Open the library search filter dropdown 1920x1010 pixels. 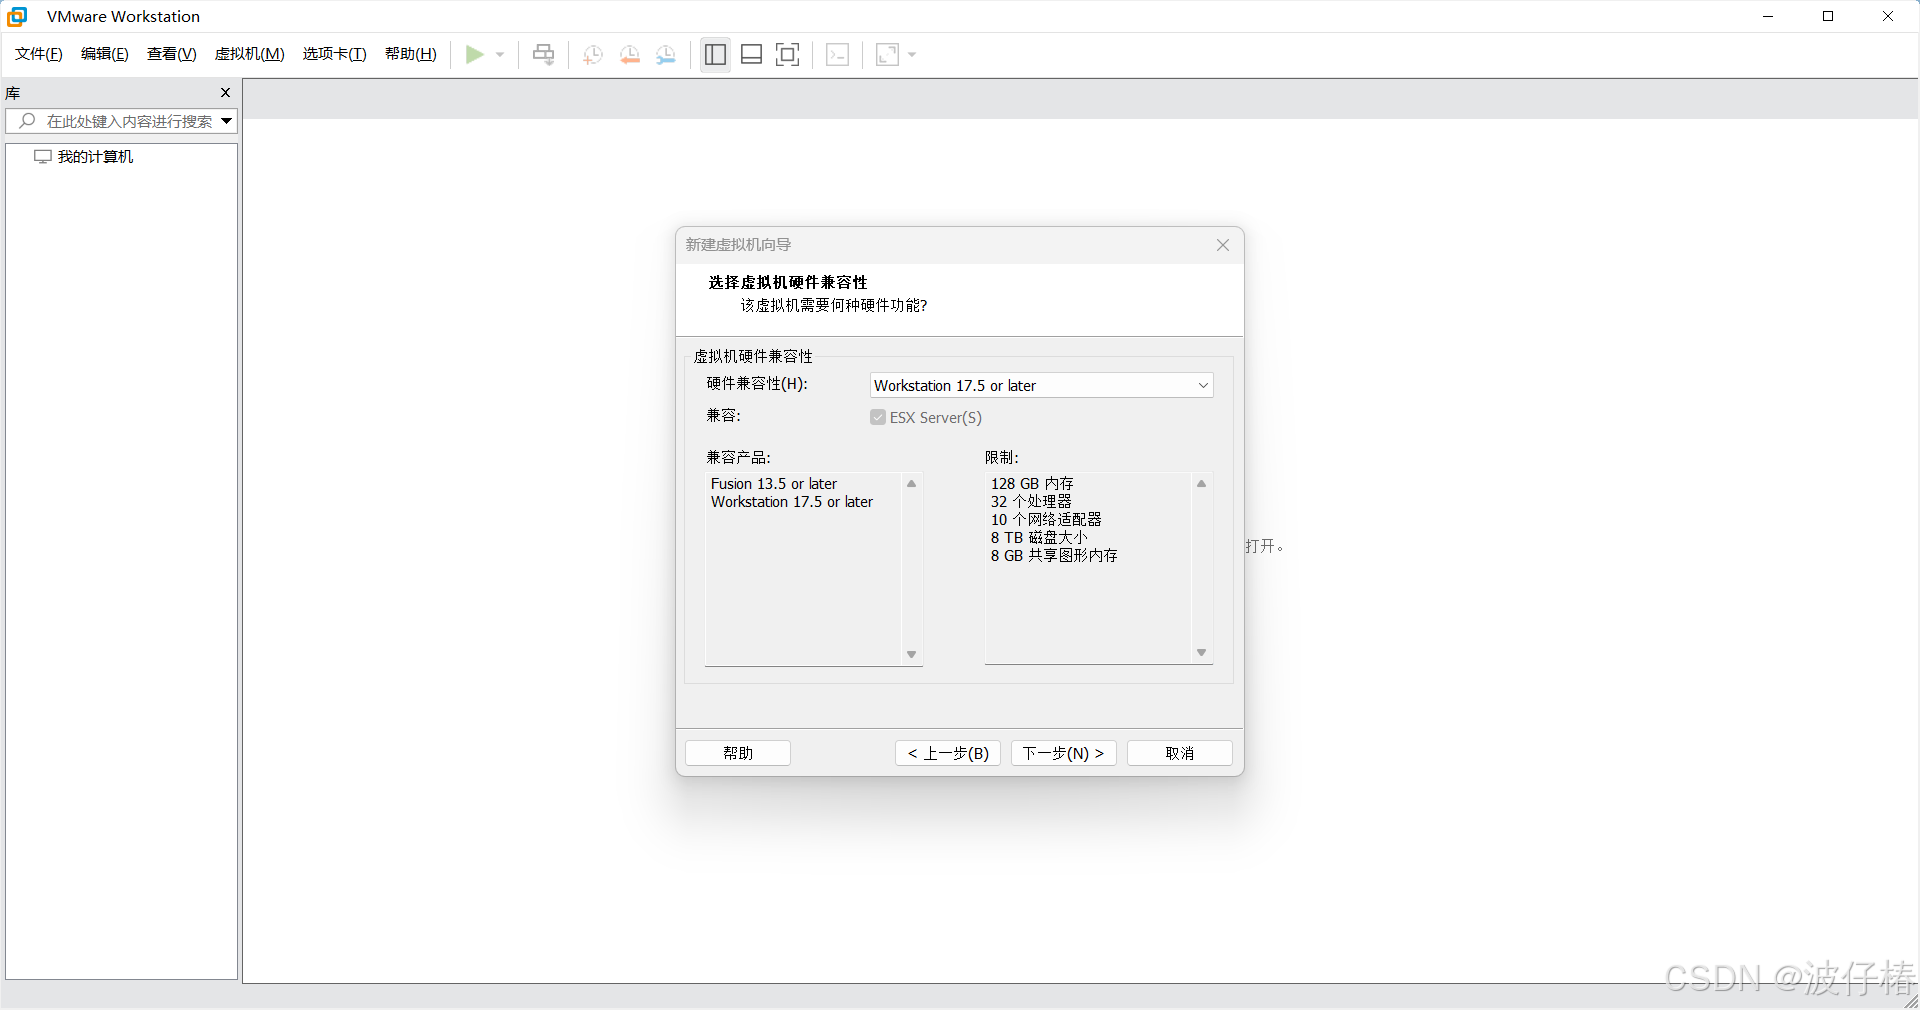click(227, 121)
